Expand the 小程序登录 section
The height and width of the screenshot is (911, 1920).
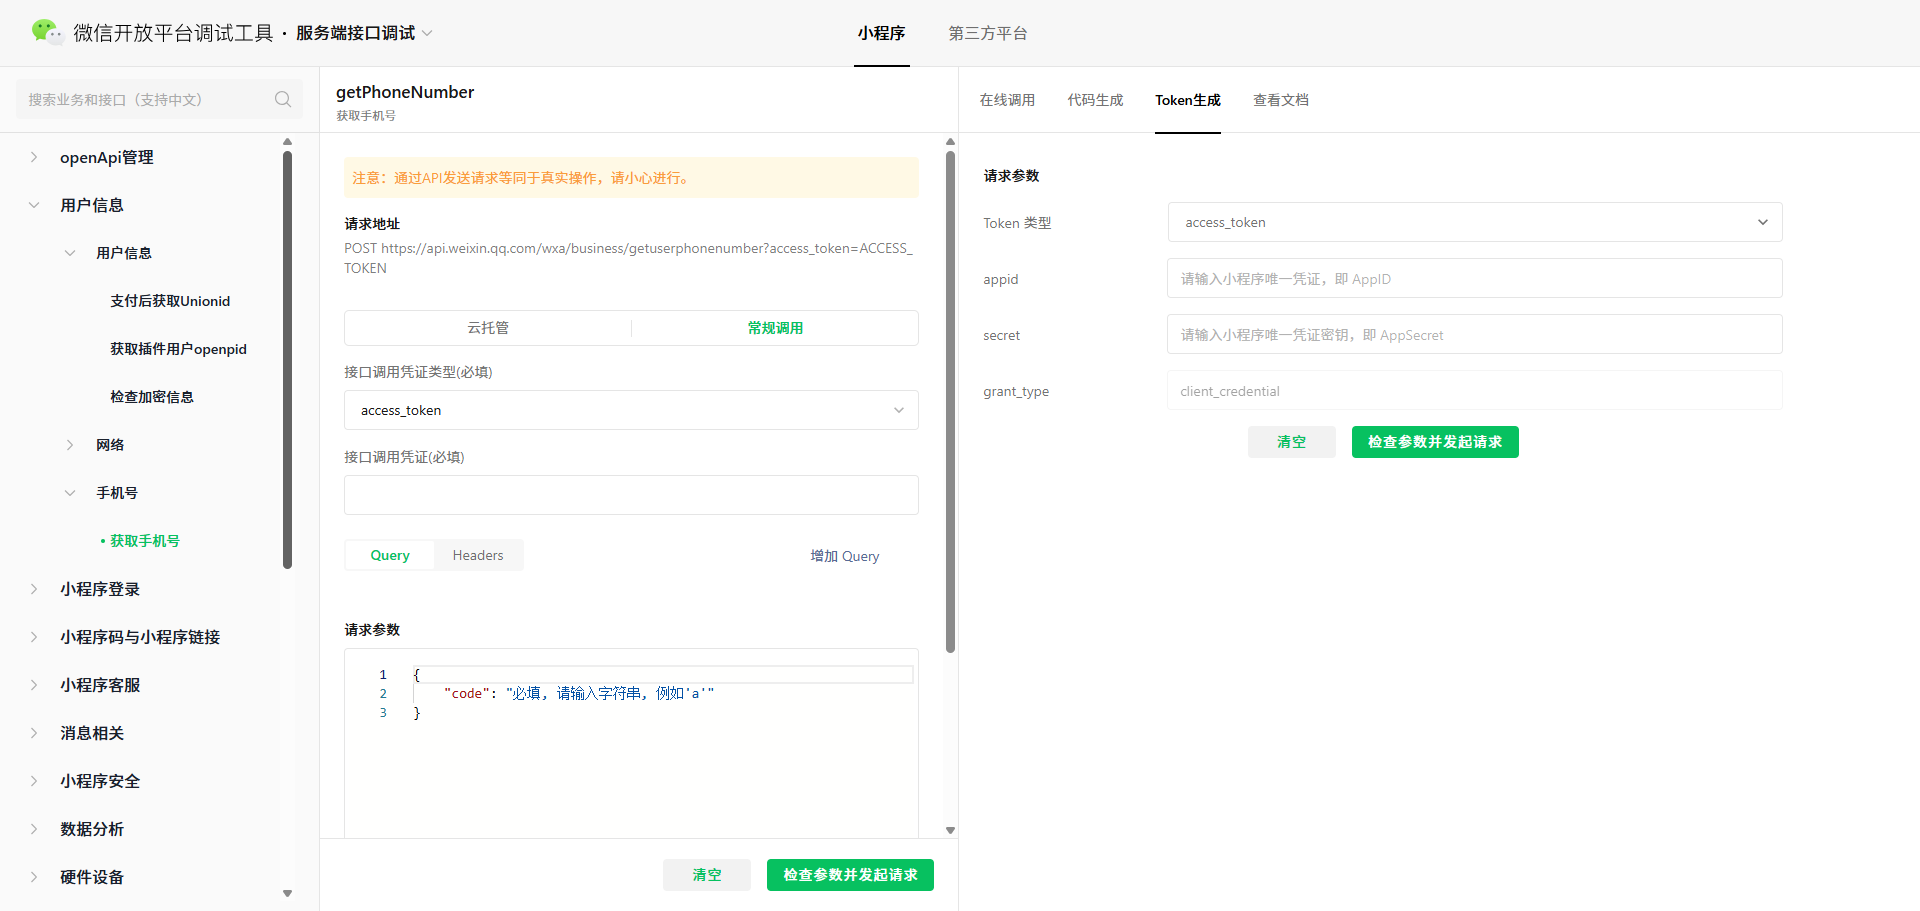click(x=34, y=589)
